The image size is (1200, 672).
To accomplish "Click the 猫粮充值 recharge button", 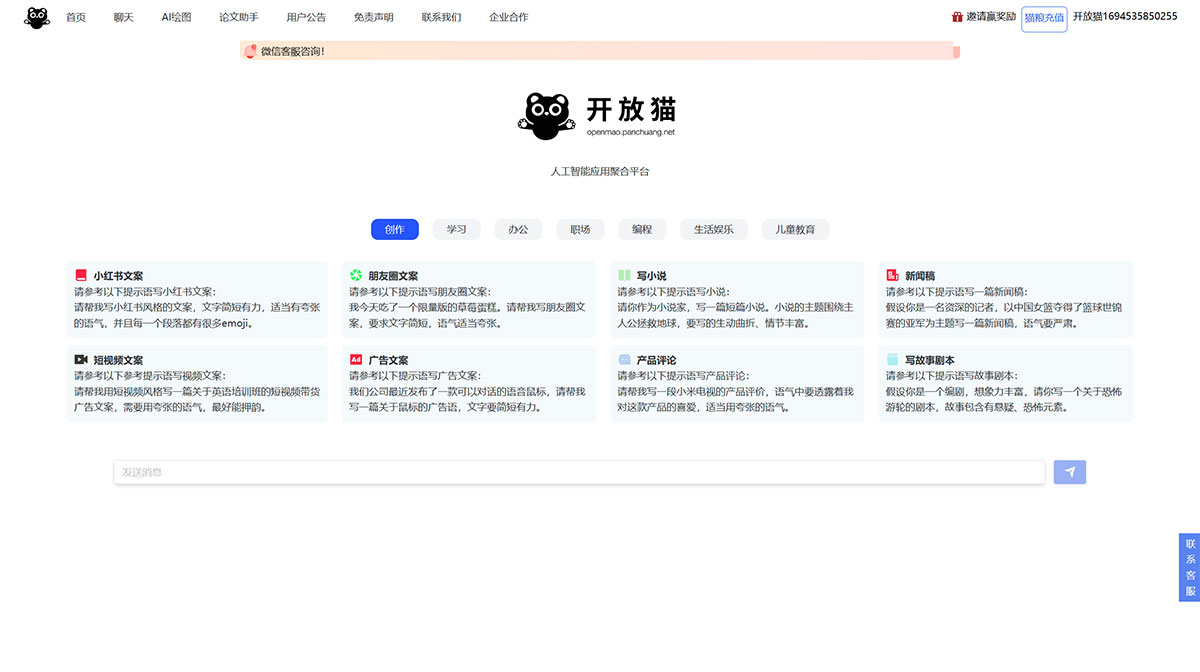I will click(x=1042, y=17).
